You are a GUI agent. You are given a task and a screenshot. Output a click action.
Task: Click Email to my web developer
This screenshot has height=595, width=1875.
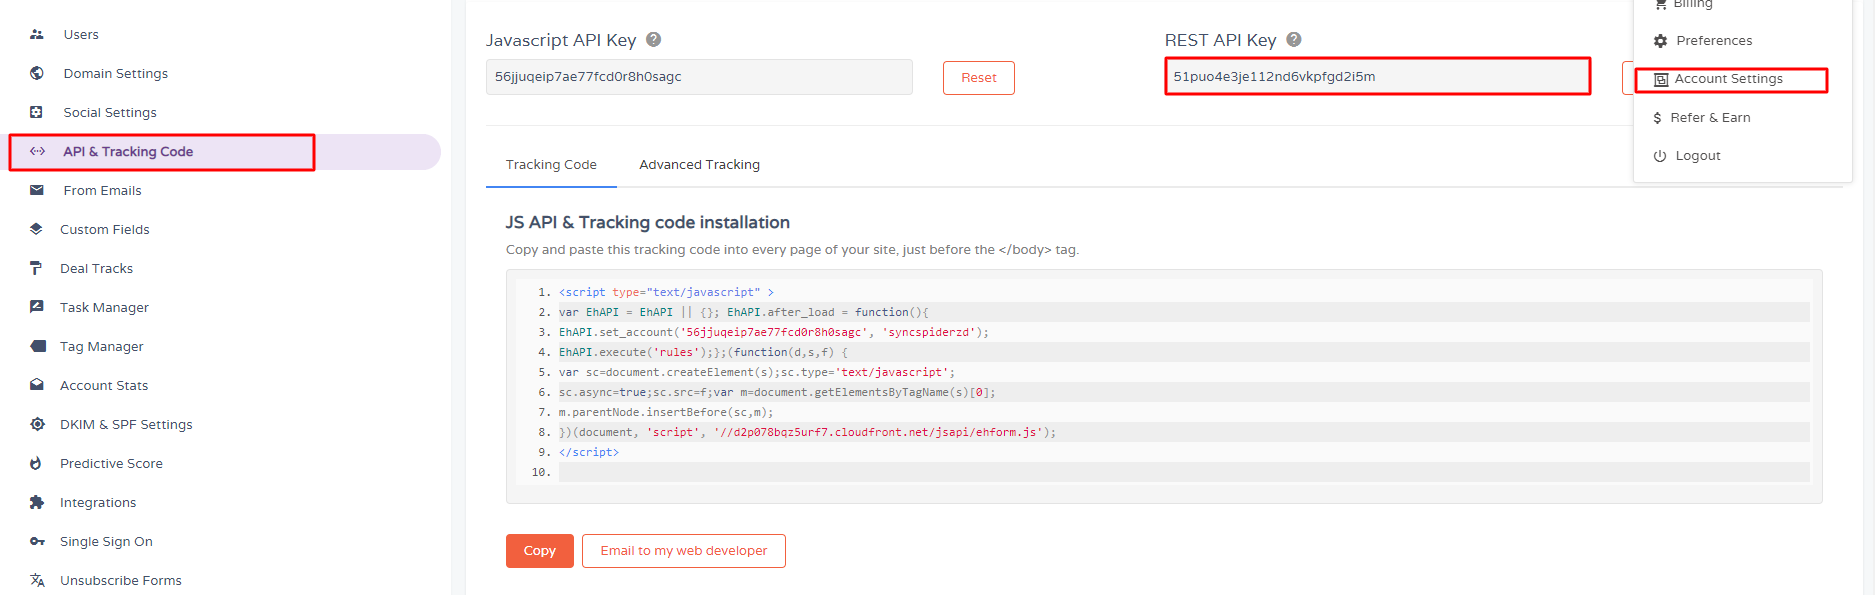click(684, 551)
